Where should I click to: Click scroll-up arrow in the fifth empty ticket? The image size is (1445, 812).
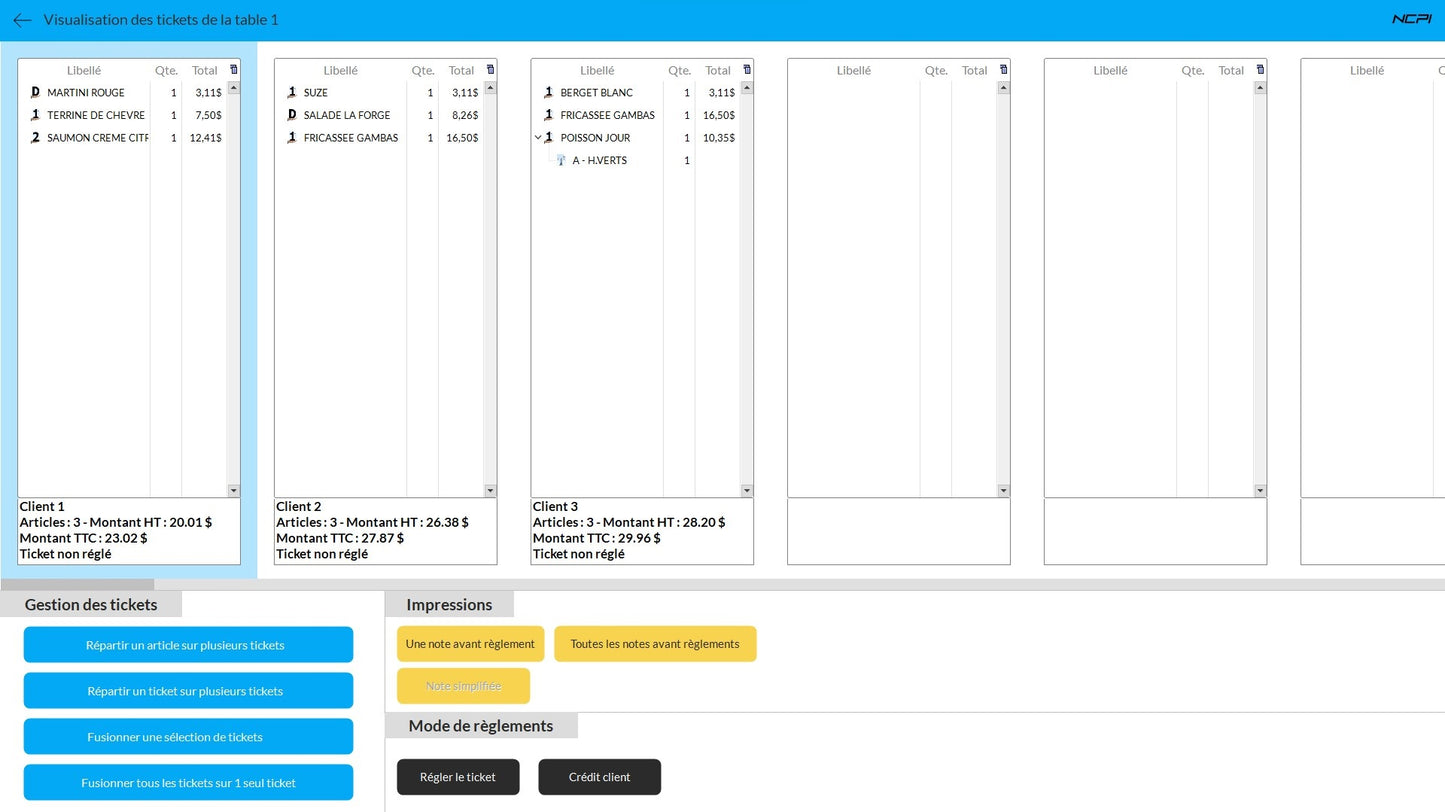(1260, 88)
